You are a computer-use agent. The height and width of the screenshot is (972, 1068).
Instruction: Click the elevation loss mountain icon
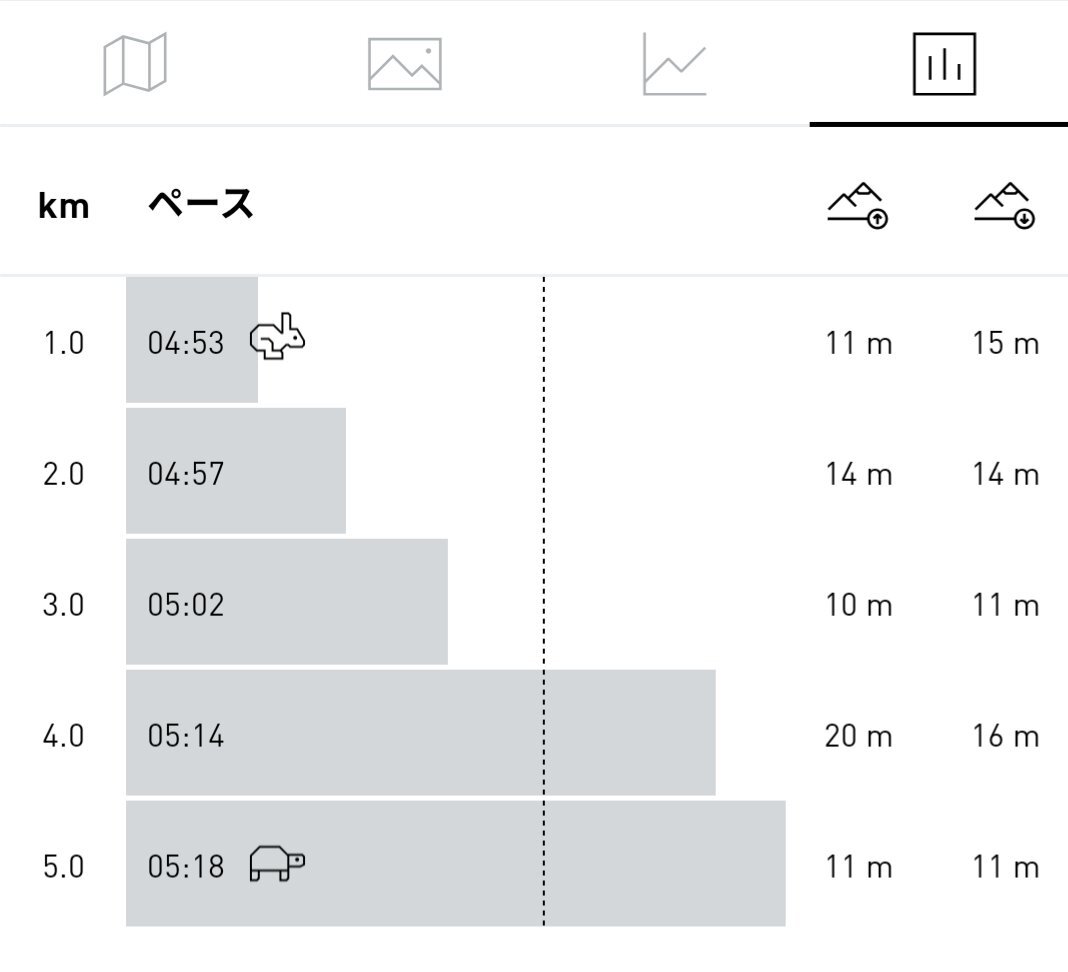(1005, 206)
